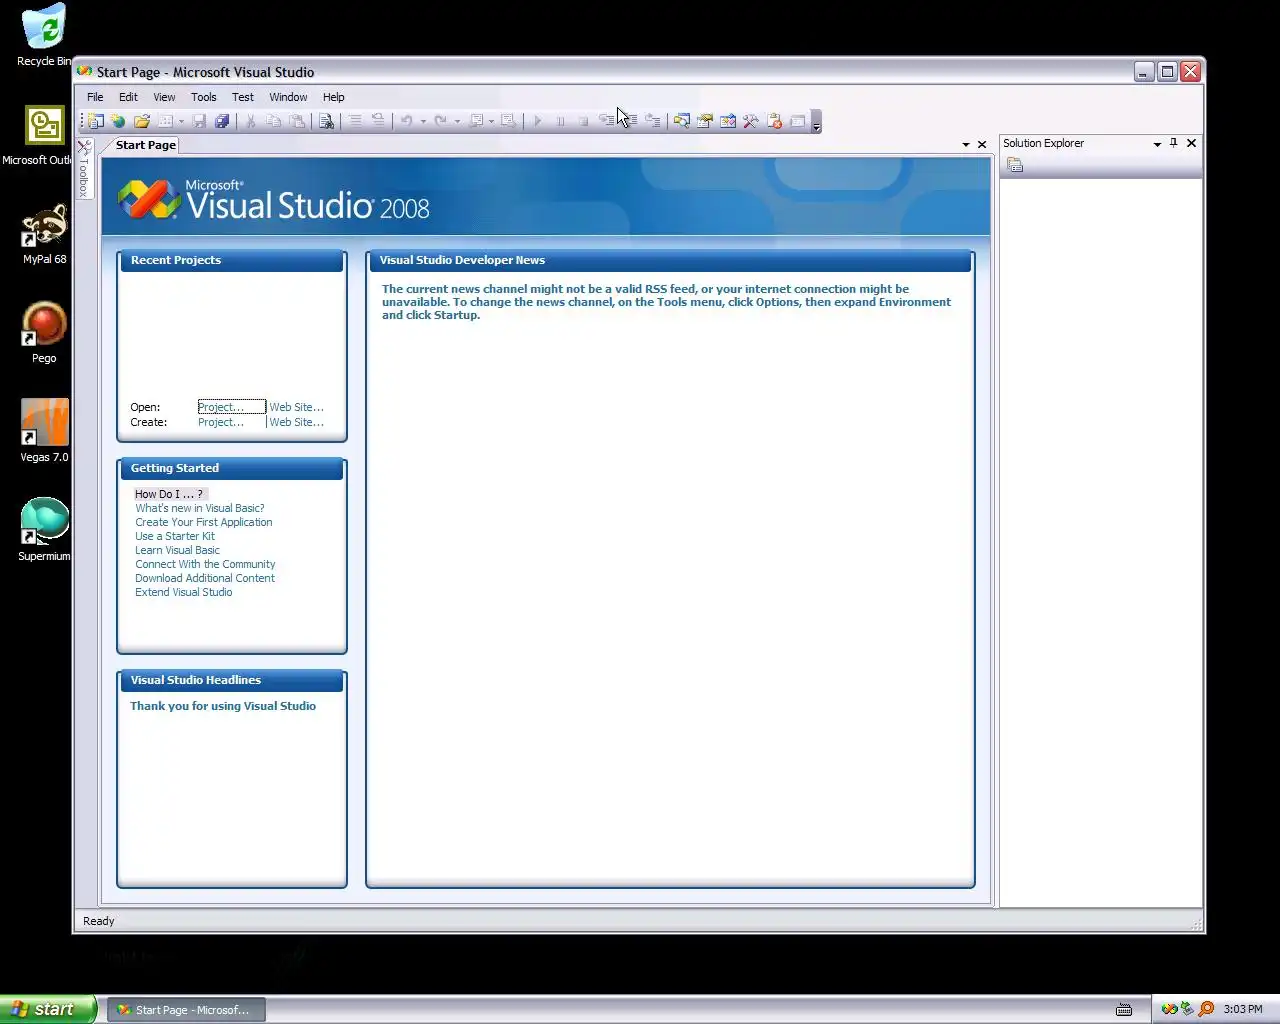Open the View menu
This screenshot has height=1024, width=1280.
[x=164, y=97]
